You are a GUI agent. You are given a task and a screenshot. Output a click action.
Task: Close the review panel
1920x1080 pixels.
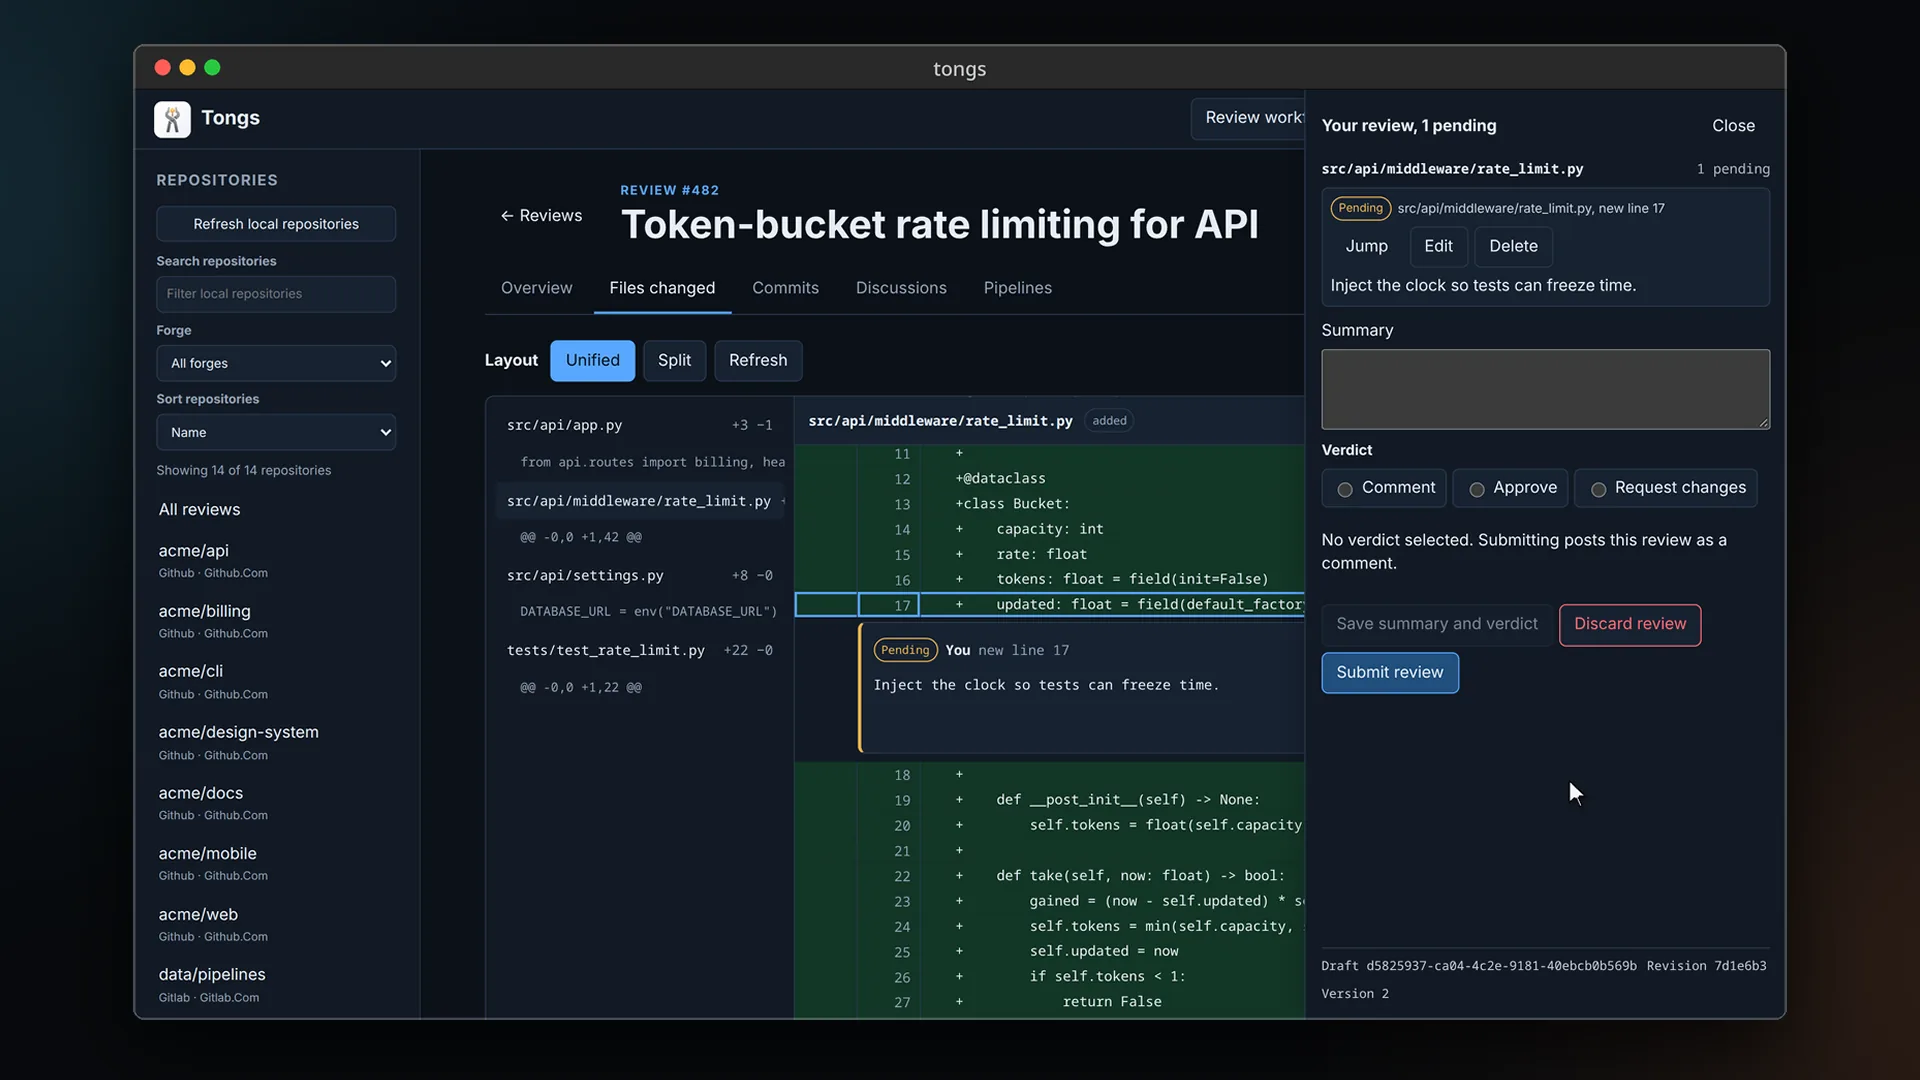(1733, 126)
